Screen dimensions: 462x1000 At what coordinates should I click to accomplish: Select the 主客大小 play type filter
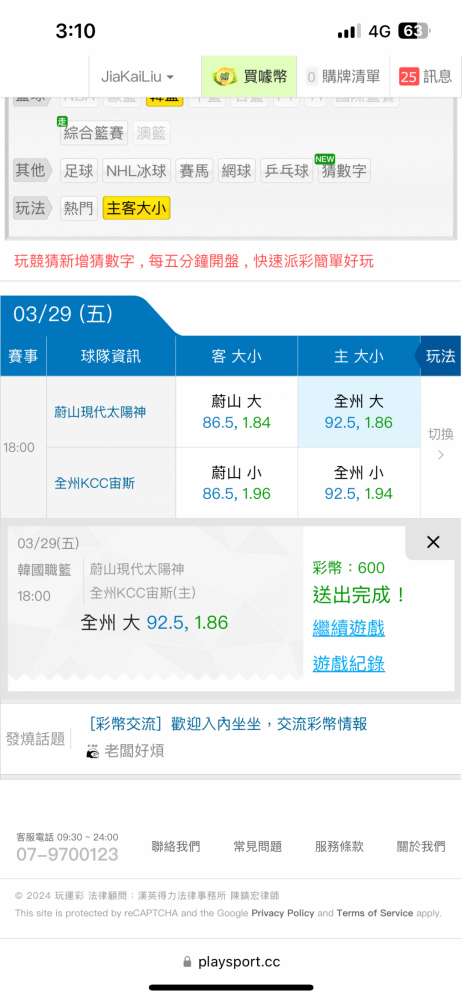137,209
